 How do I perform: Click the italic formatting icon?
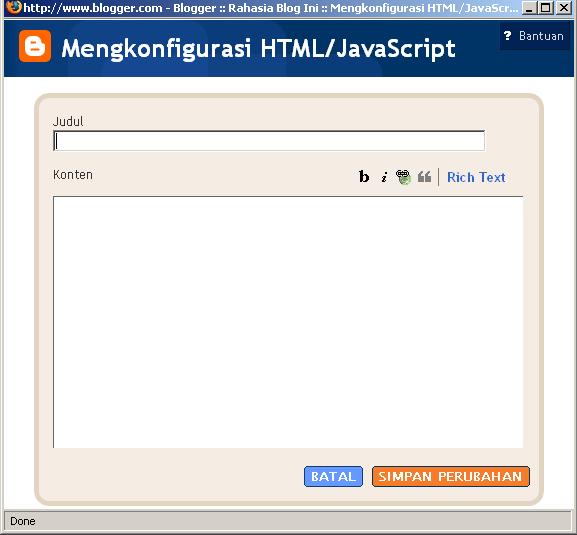384,177
